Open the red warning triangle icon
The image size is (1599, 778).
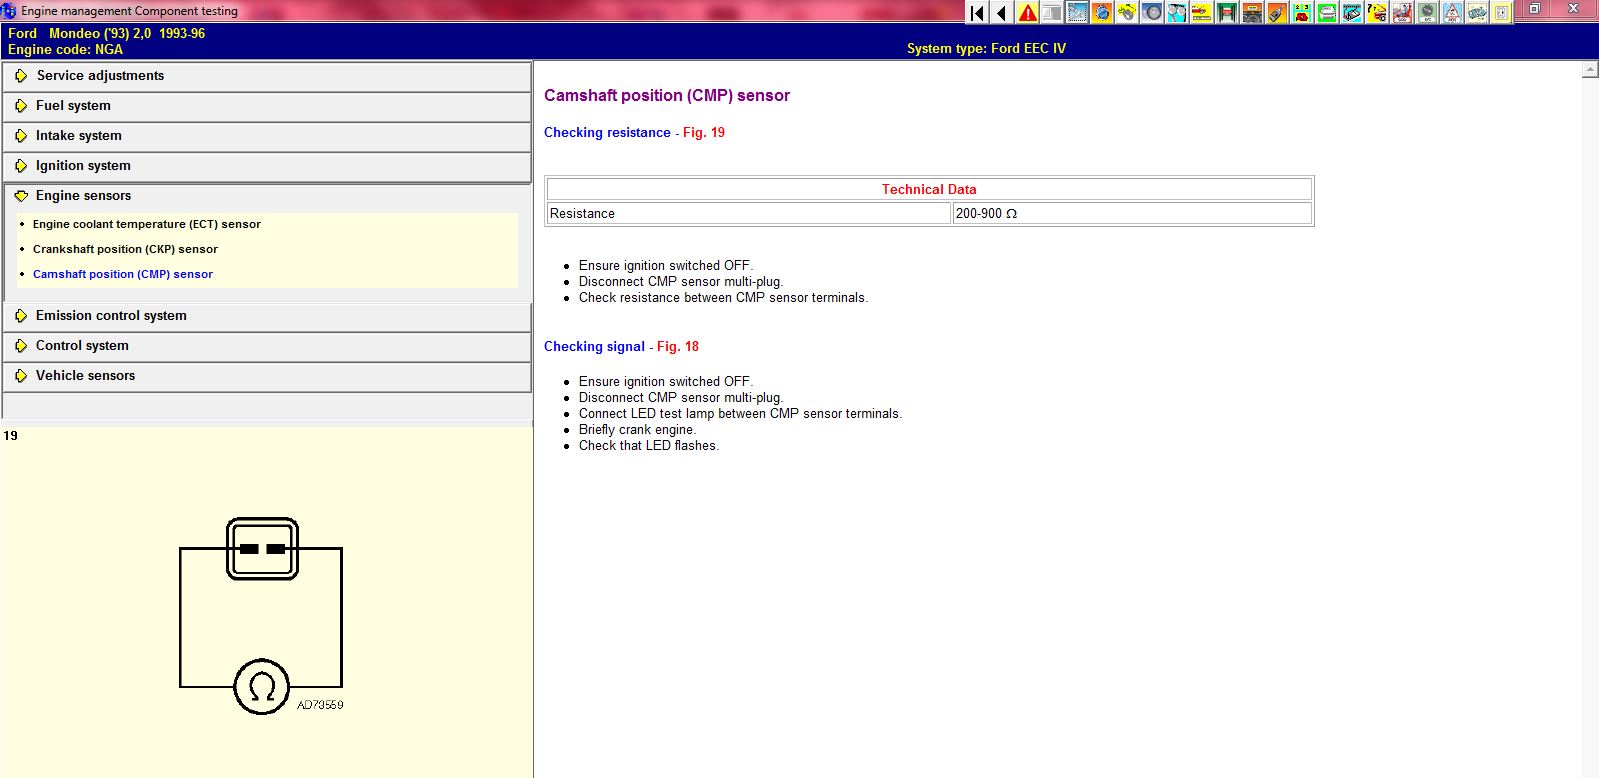1027,13
